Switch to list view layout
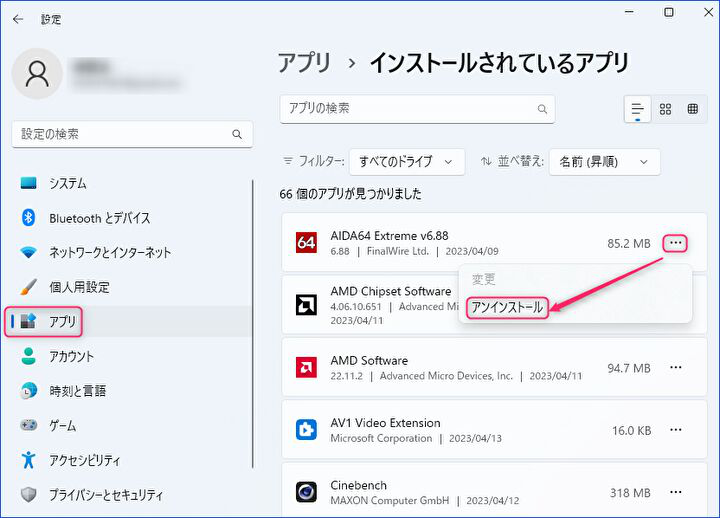The height and width of the screenshot is (518, 720). [637, 109]
